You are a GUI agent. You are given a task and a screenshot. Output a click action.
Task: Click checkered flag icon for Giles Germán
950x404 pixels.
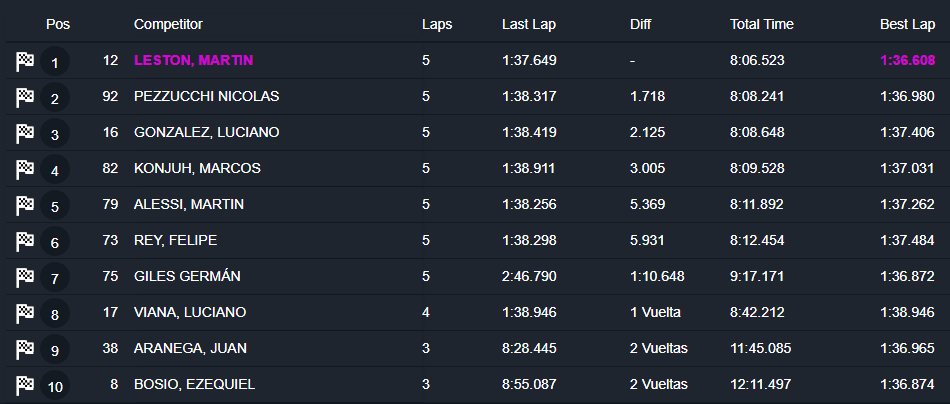25,277
